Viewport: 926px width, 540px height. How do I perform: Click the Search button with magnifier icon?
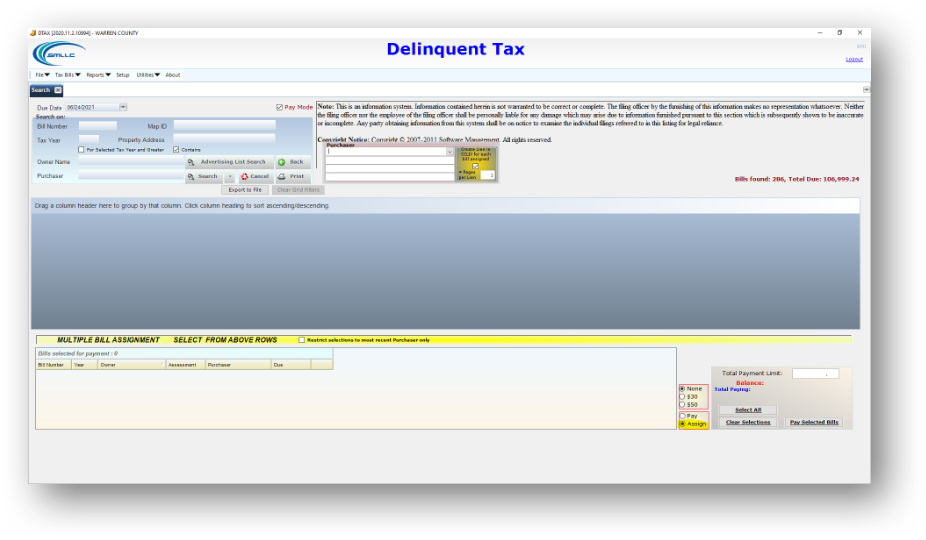click(202, 176)
